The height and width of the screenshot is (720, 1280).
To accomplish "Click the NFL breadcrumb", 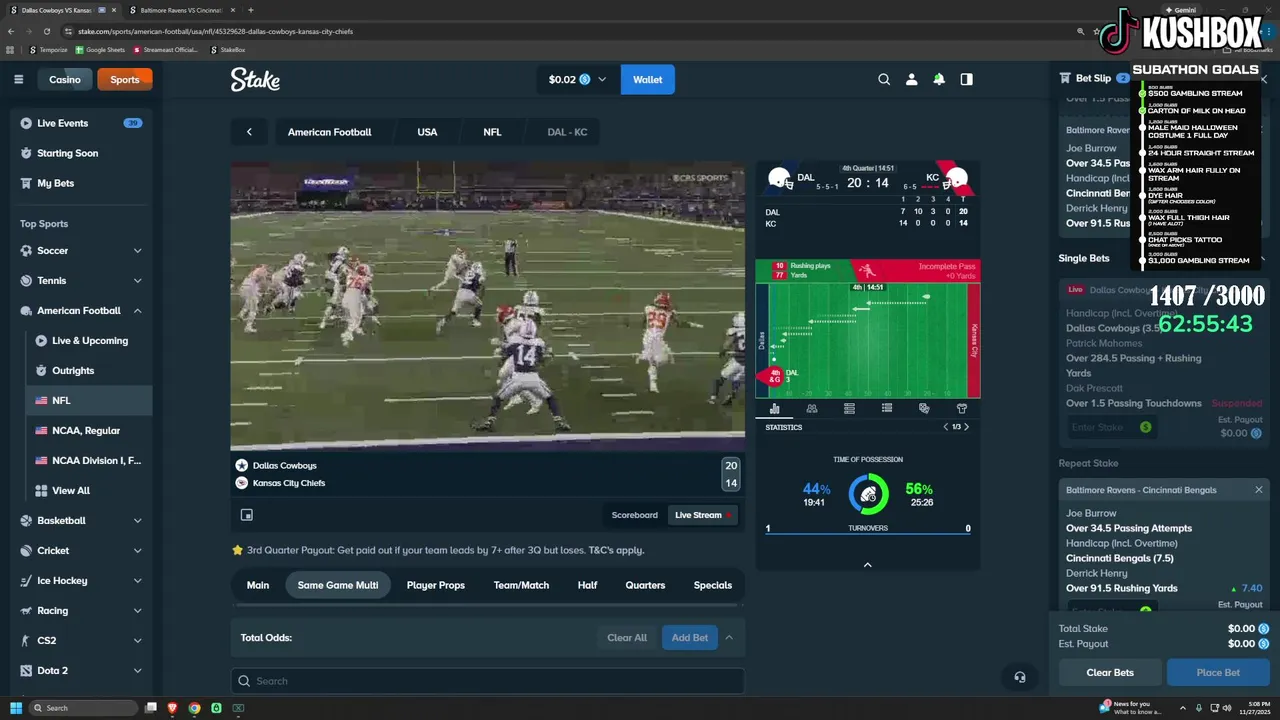I will click(492, 132).
